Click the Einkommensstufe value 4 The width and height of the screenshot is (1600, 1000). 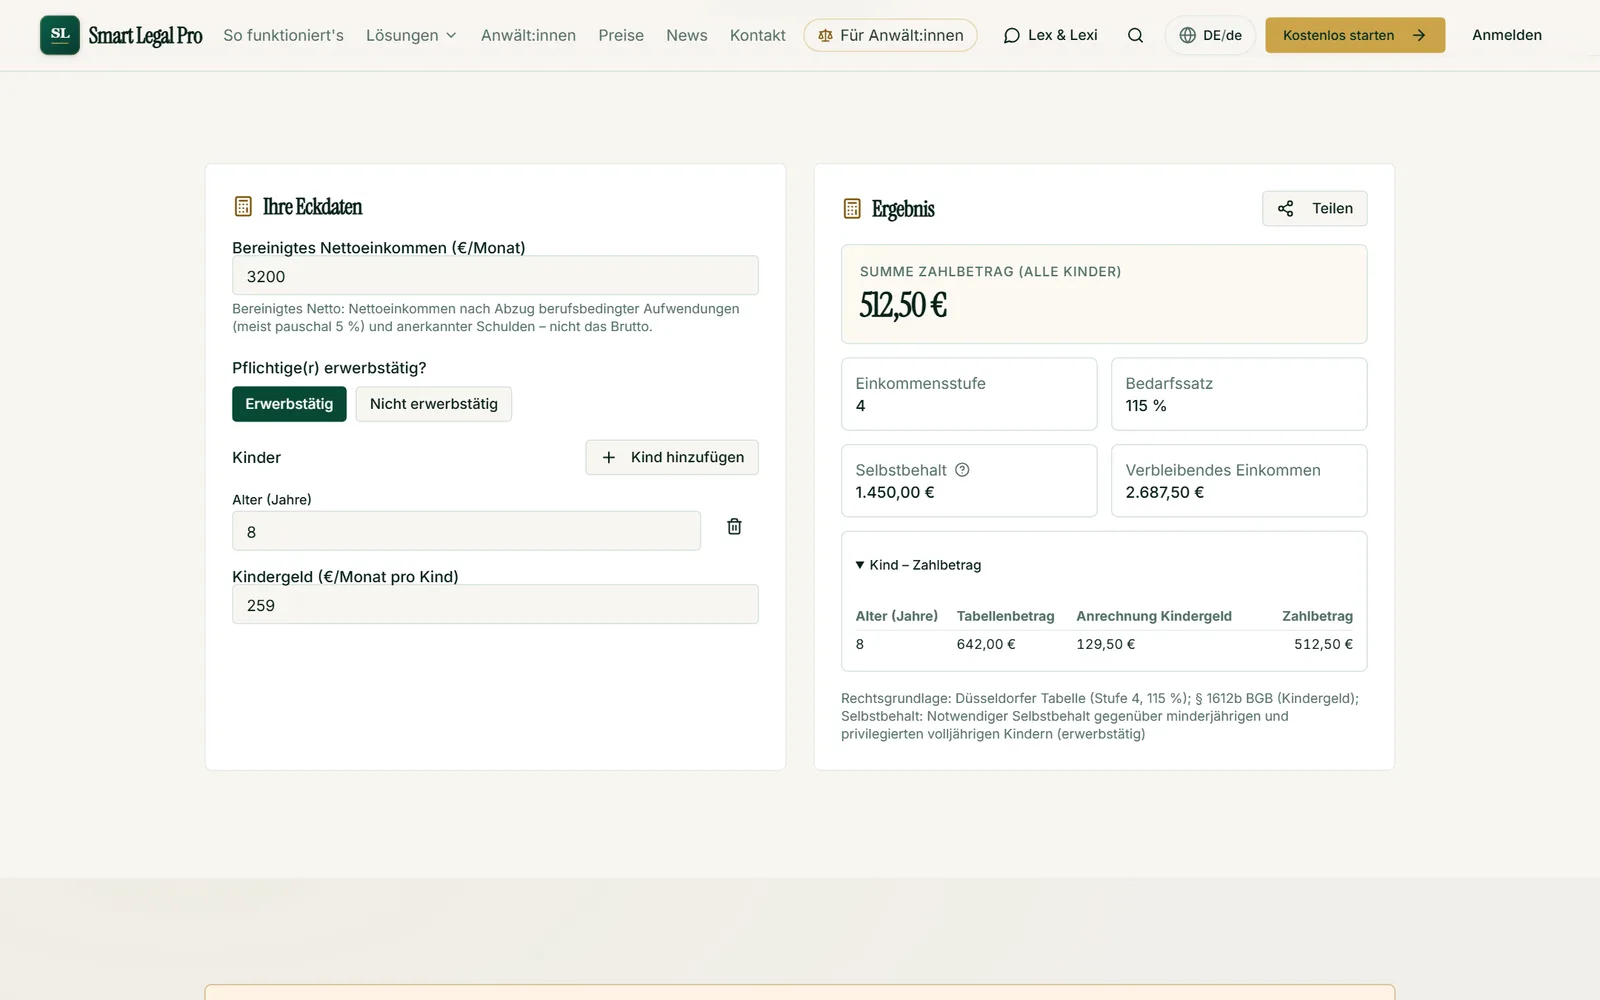point(860,406)
